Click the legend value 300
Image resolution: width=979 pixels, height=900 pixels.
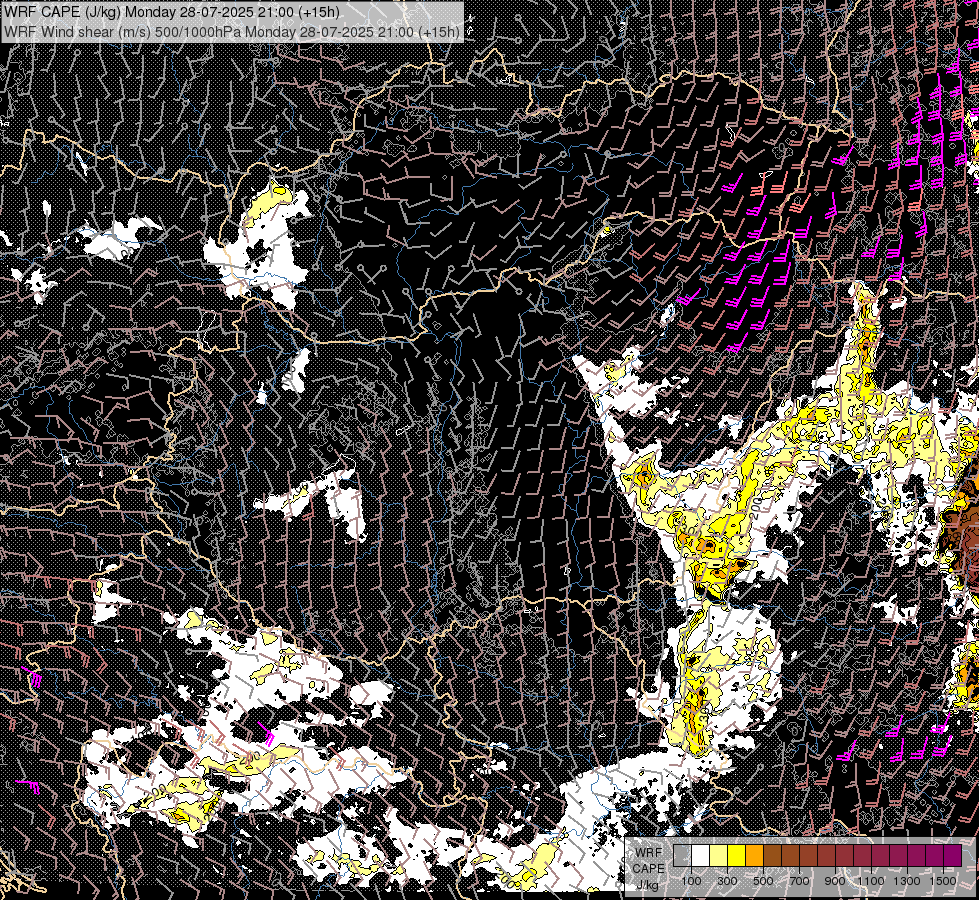[x=727, y=881]
